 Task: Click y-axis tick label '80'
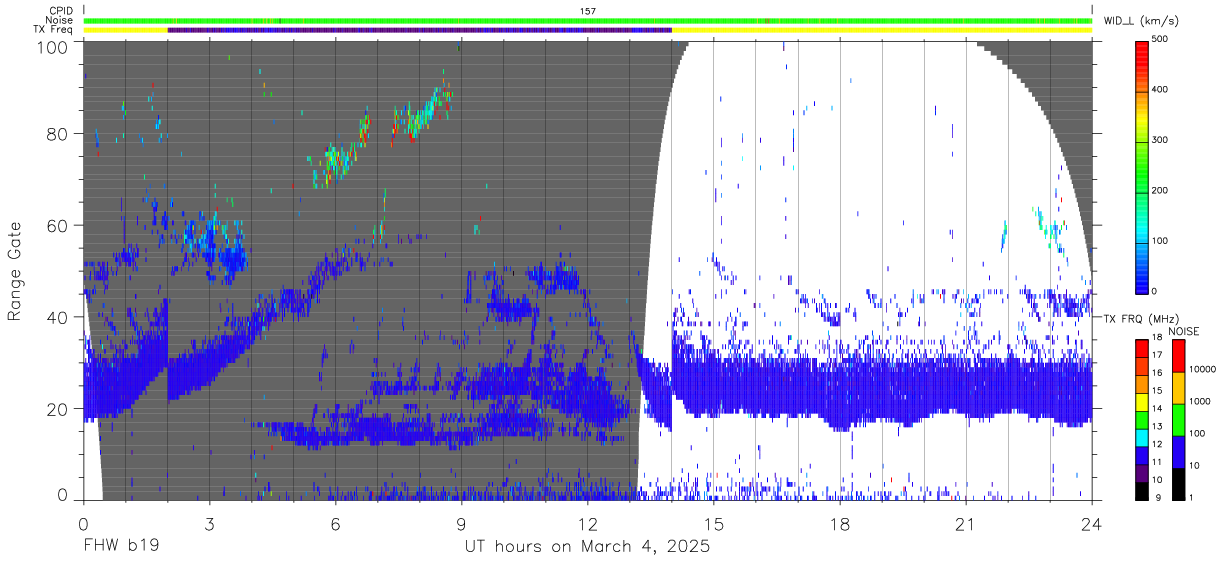coord(58,133)
